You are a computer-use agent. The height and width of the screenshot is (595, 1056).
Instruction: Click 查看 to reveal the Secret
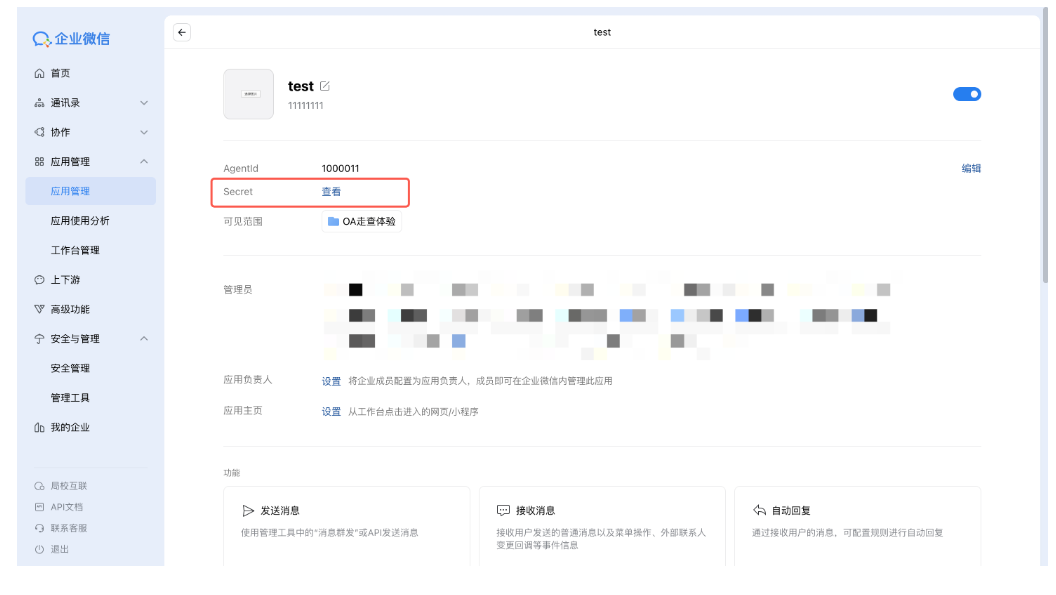tap(330, 191)
